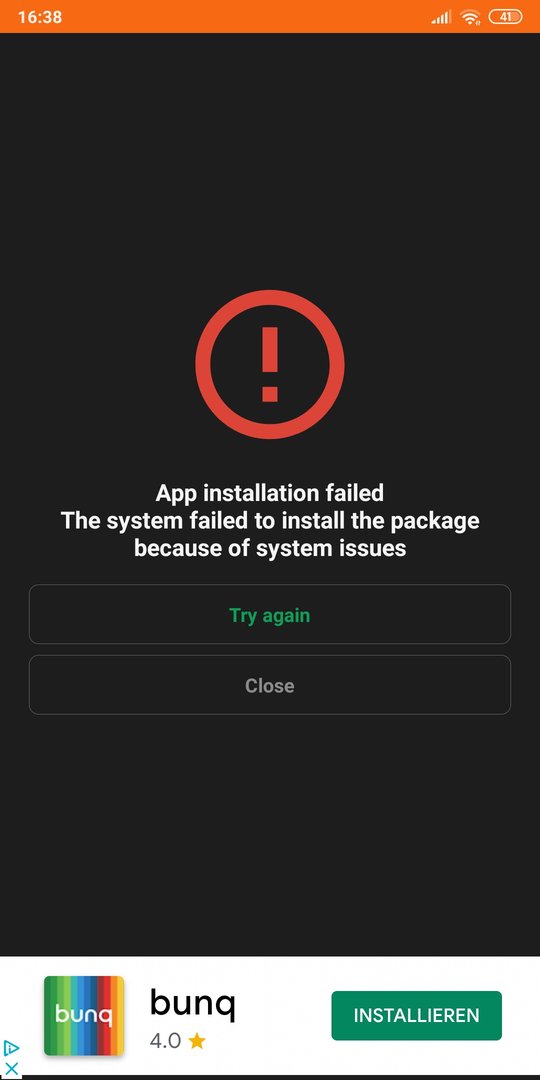Viewport: 540px width, 1080px height.
Task: Tap the orange status bar center
Action: click(x=270, y=17)
